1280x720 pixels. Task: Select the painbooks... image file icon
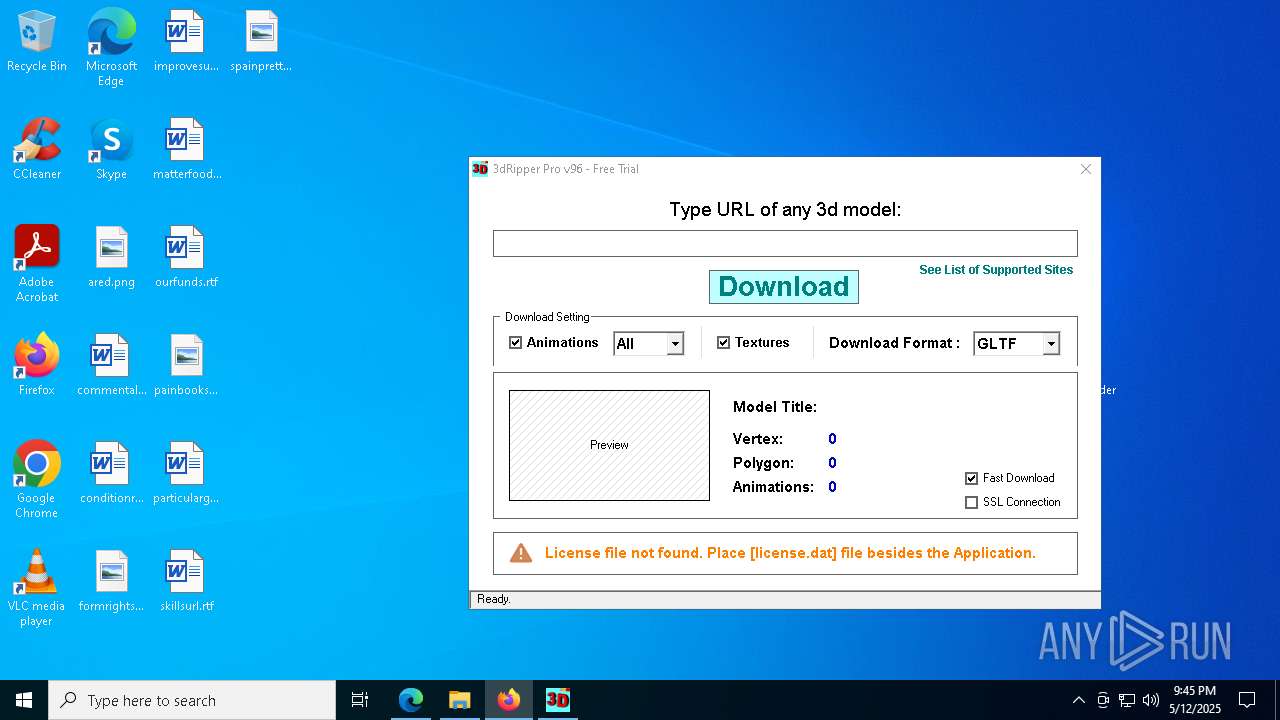(186, 366)
